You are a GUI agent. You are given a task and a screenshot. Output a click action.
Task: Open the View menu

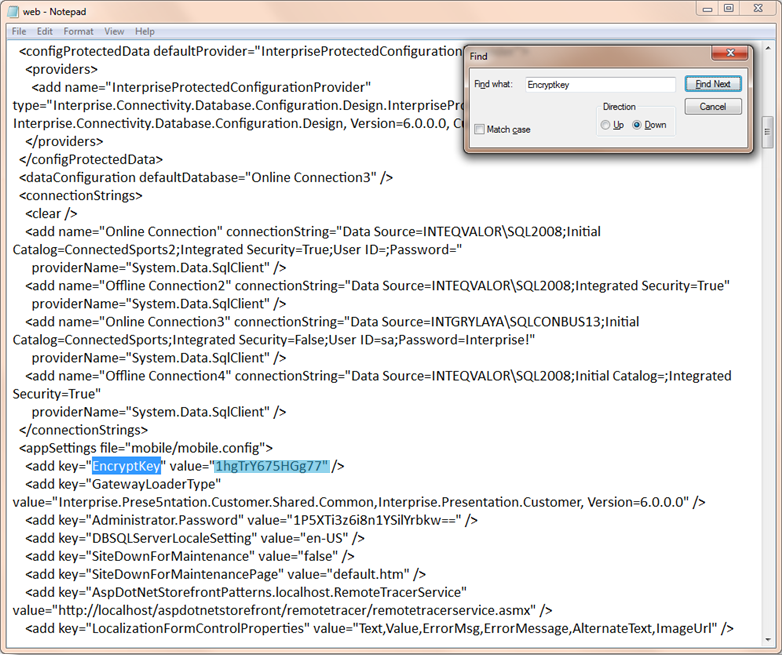pyautogui.click(x=114, y=32)
